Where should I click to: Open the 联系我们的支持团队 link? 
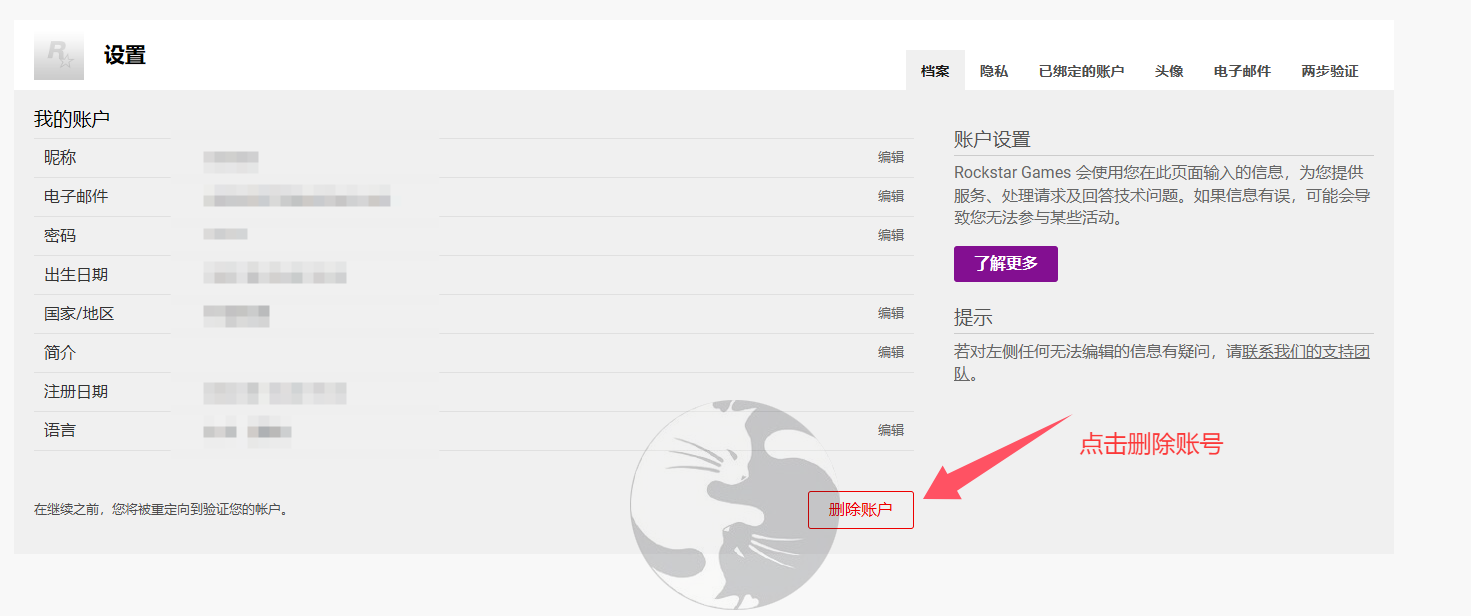[1305, 352]
